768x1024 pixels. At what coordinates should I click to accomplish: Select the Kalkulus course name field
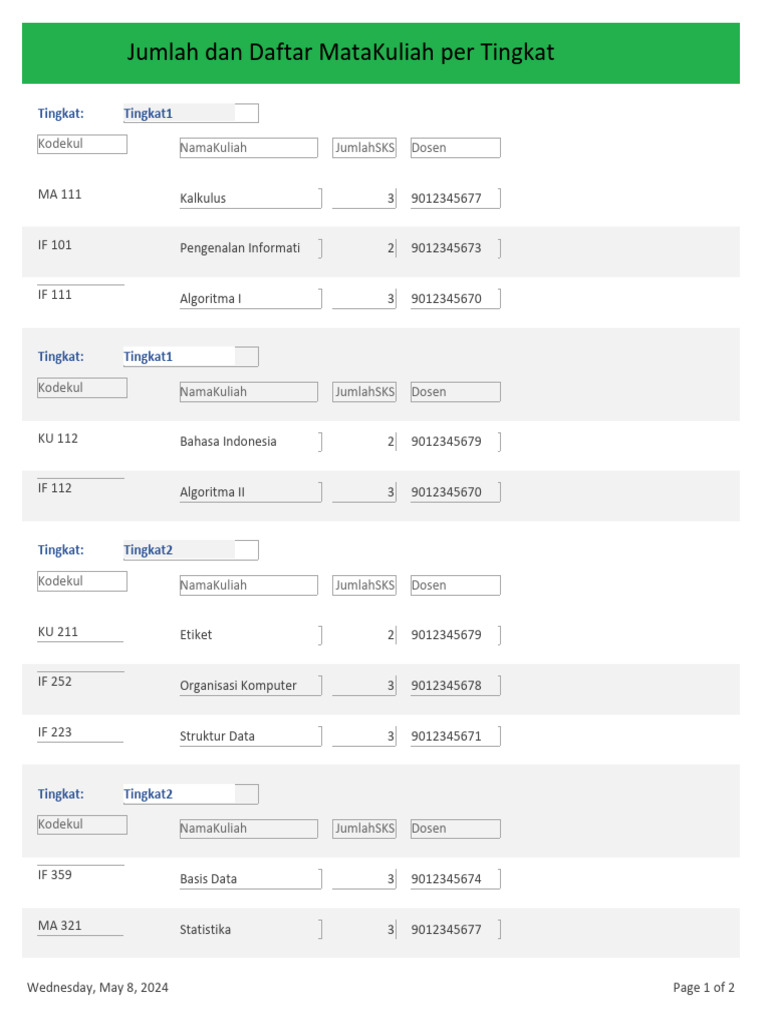pos(250,198)
